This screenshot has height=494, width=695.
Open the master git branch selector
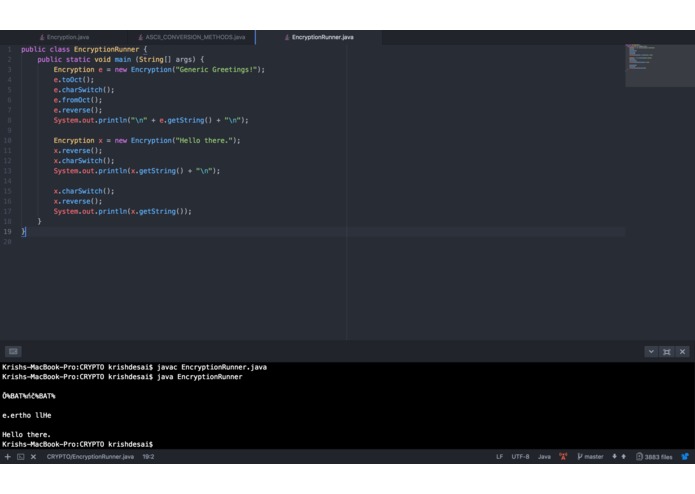(x=590, y=456)
